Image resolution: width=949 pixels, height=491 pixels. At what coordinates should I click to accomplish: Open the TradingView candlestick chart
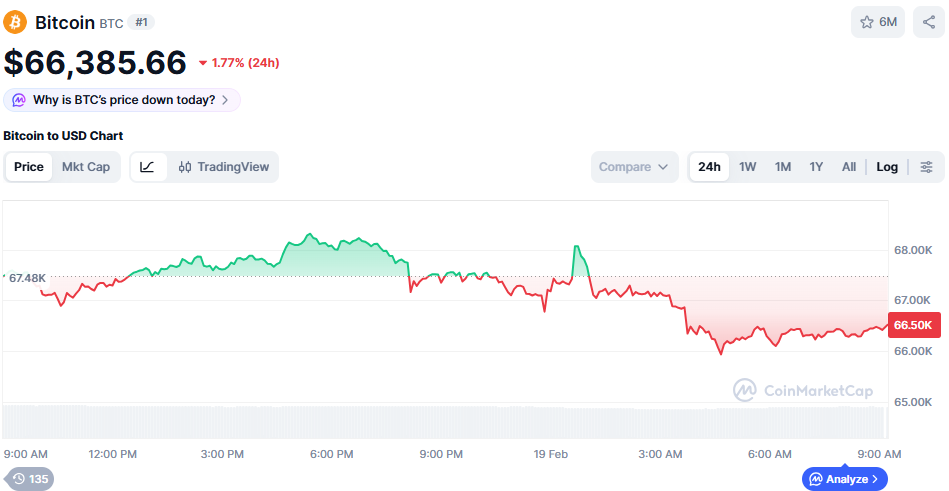[x=224, y=167]
